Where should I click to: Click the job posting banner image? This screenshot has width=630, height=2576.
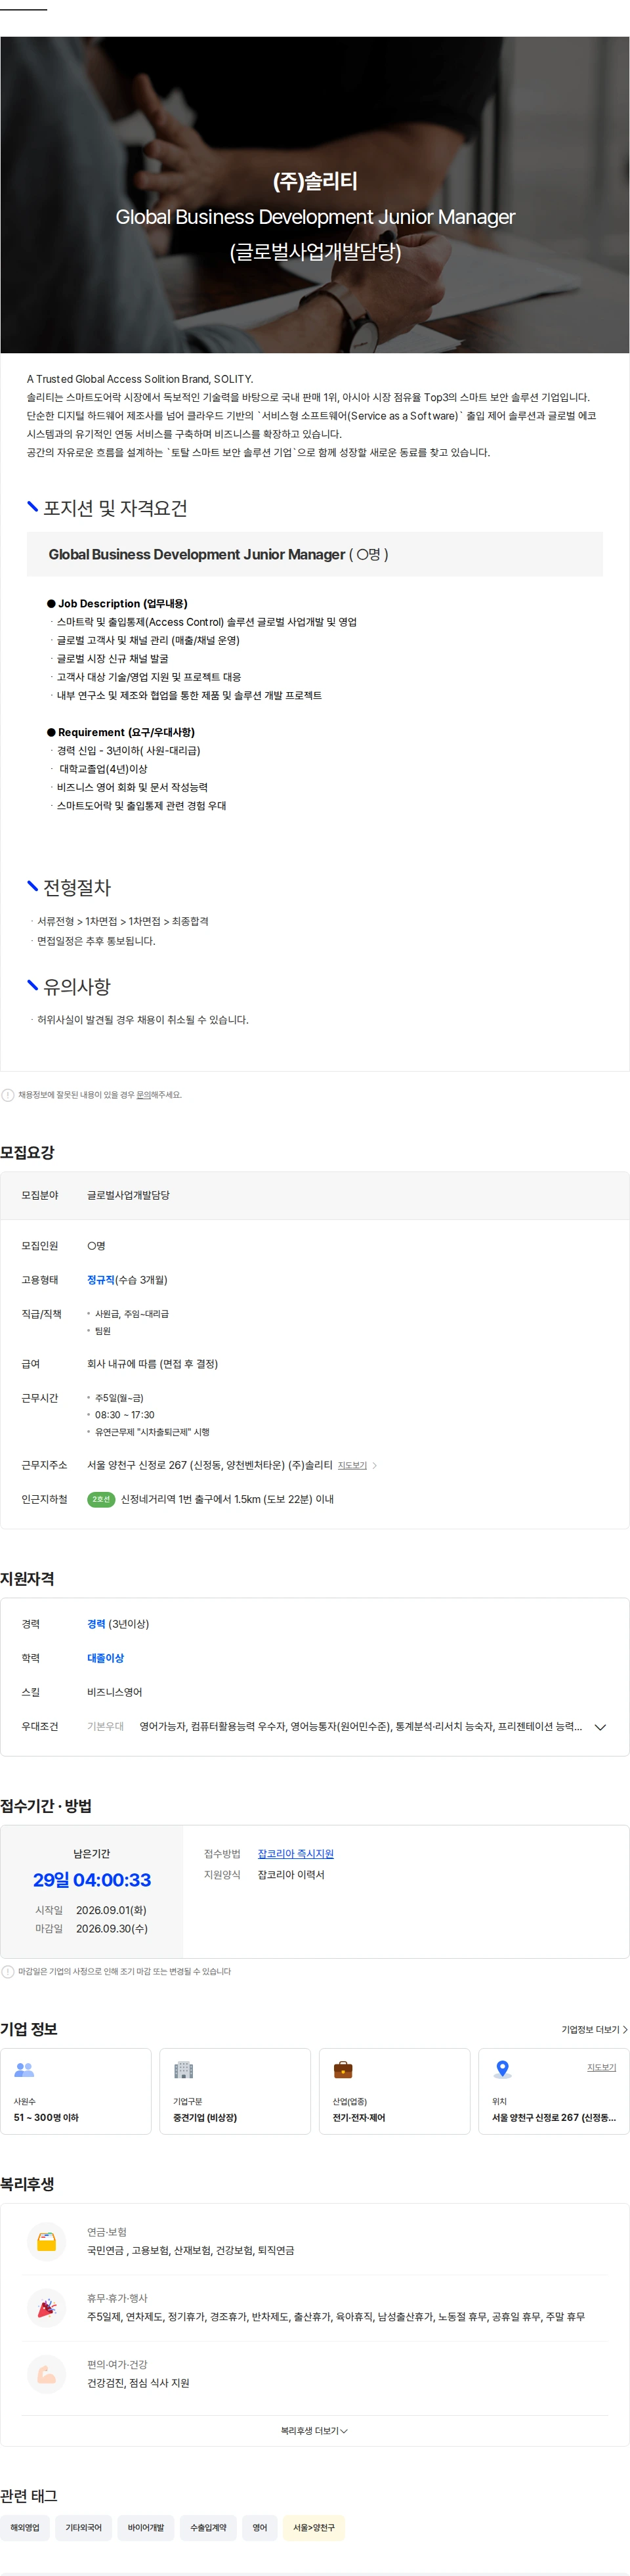(315, 195)
